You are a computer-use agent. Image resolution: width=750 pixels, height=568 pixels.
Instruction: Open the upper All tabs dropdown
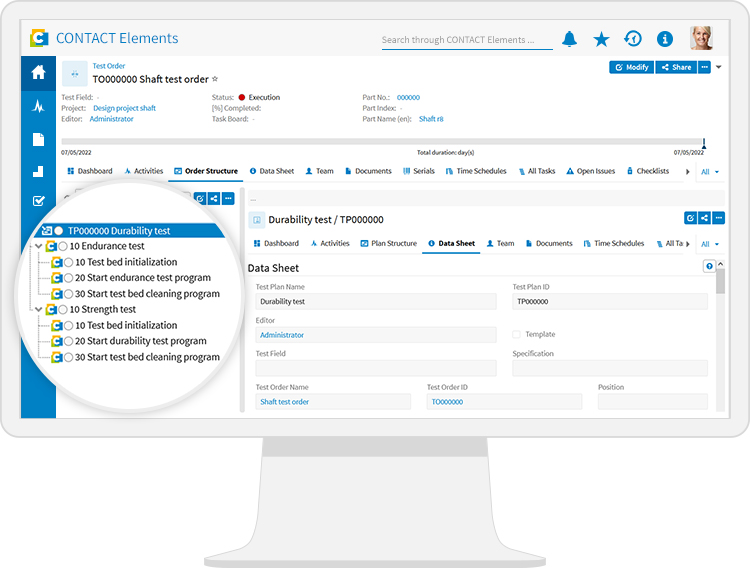click(710, 172)
